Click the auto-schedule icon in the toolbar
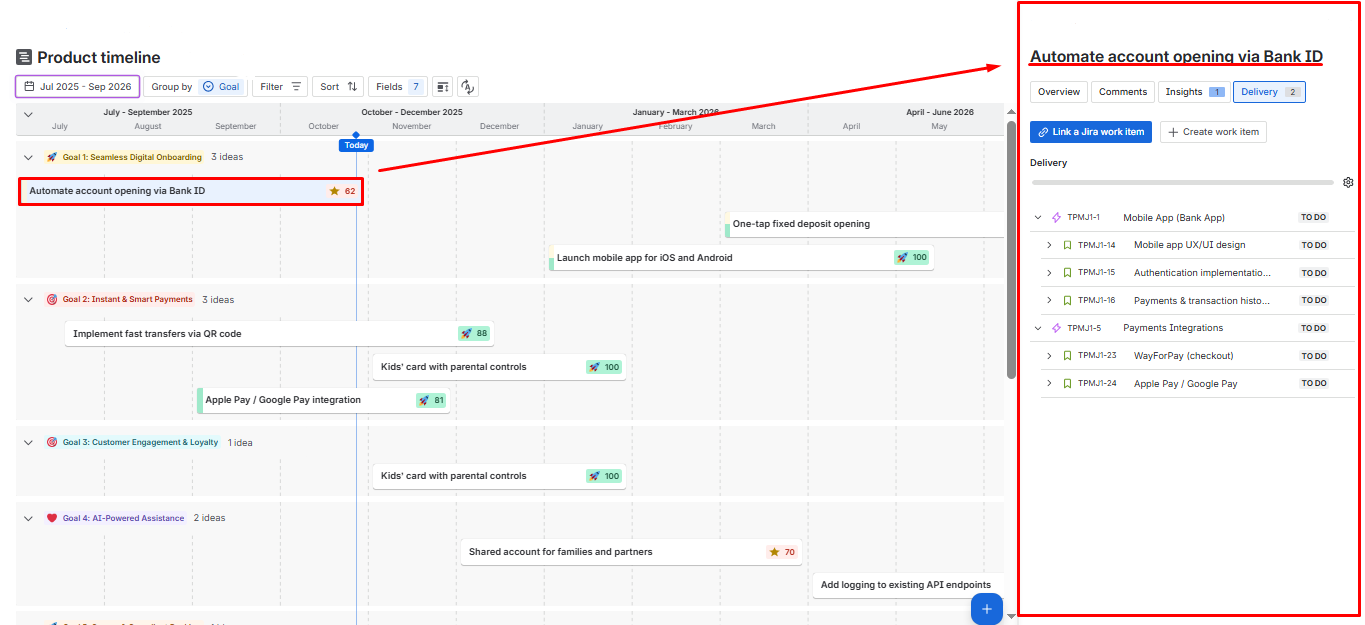This screenshot has height=625, width=1365. 467,87
